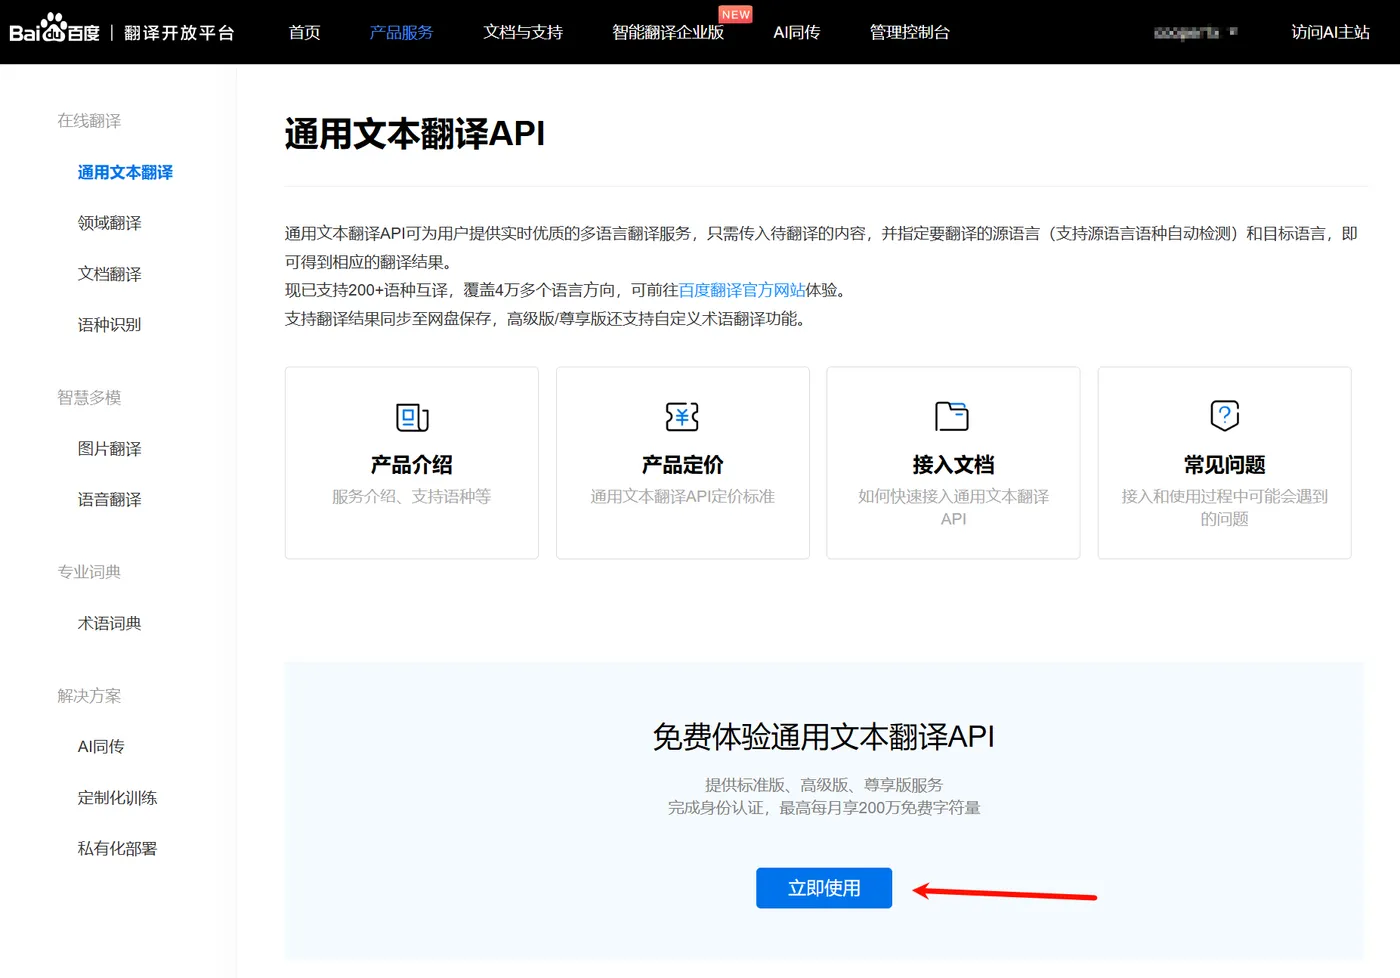1400x978 pixels.
Task: Select 语种识别 in the sidebar
Action: (109, 325)
